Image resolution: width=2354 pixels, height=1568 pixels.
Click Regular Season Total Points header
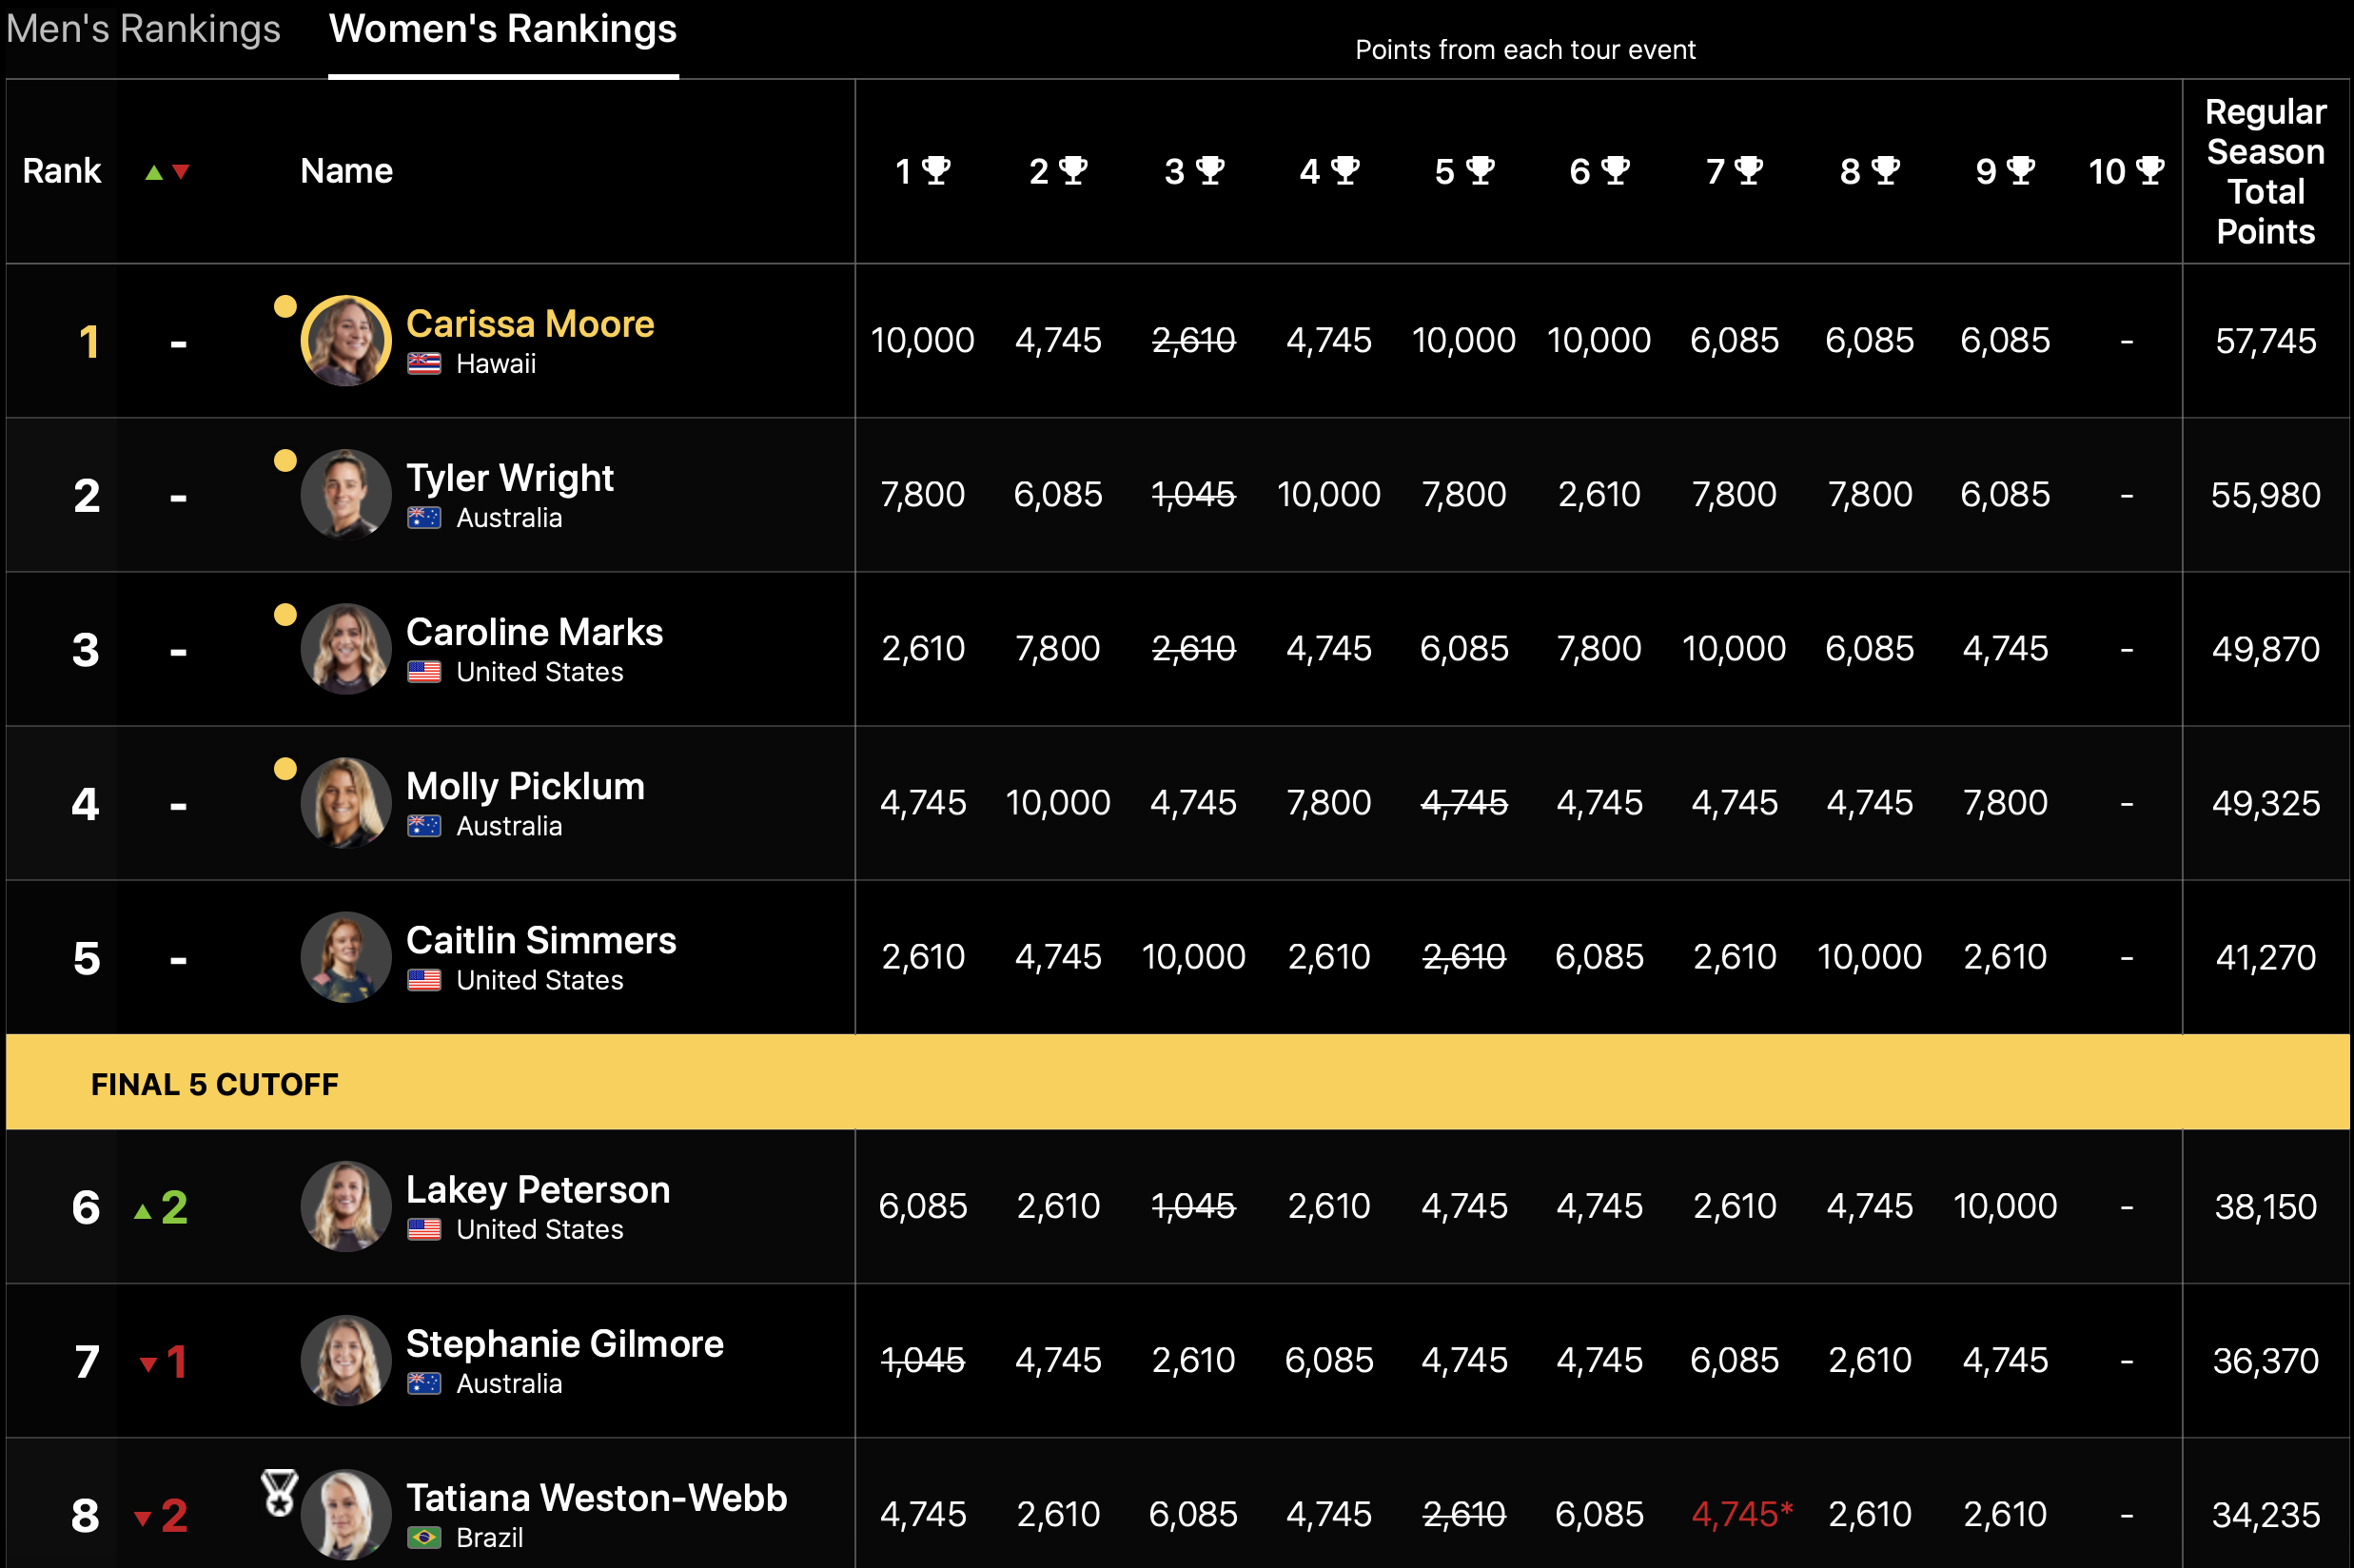(x=2265, y=171)
